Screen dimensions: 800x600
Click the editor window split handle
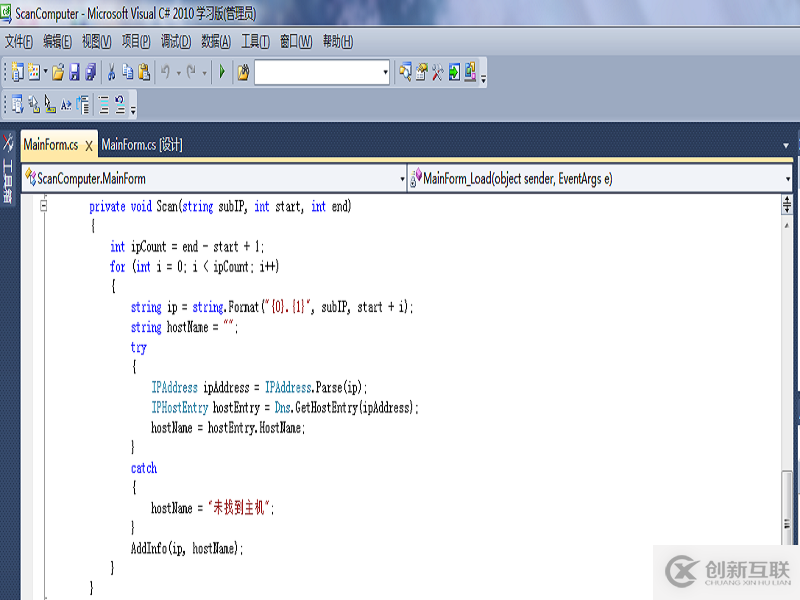click(x=787, y=204)
